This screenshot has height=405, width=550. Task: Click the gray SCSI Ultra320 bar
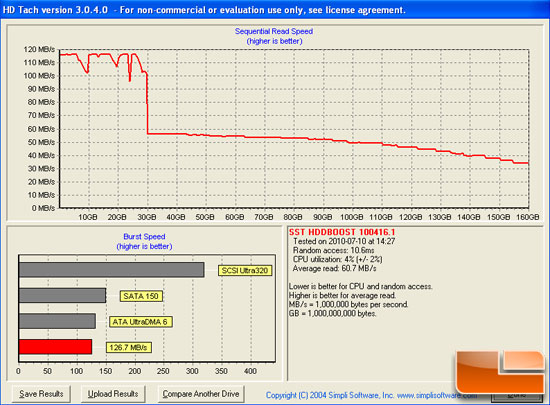[x=111, y=270]
